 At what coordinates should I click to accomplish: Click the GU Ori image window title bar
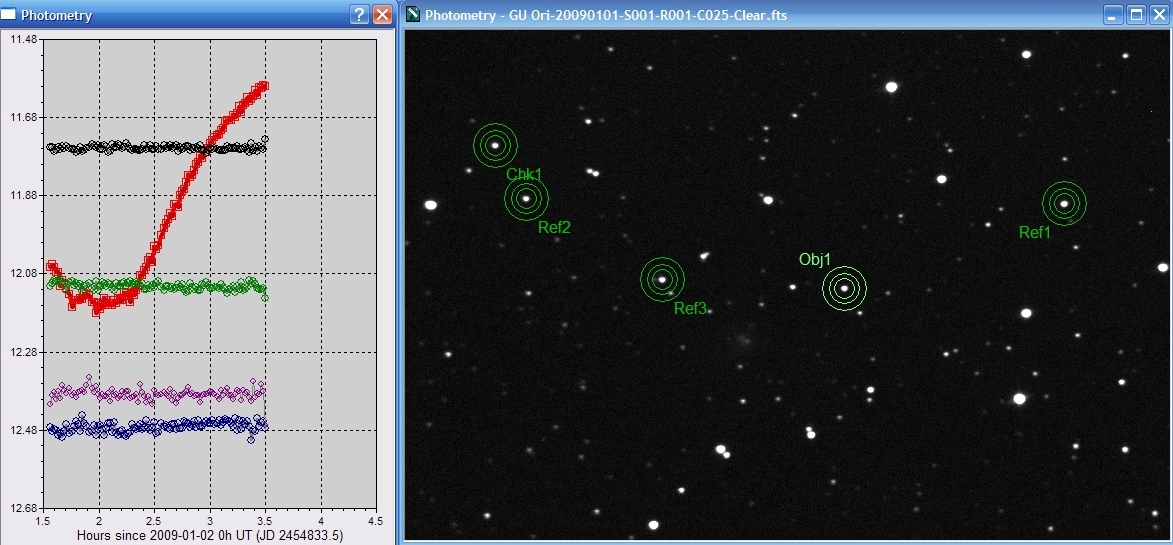(x=750, y=15)
